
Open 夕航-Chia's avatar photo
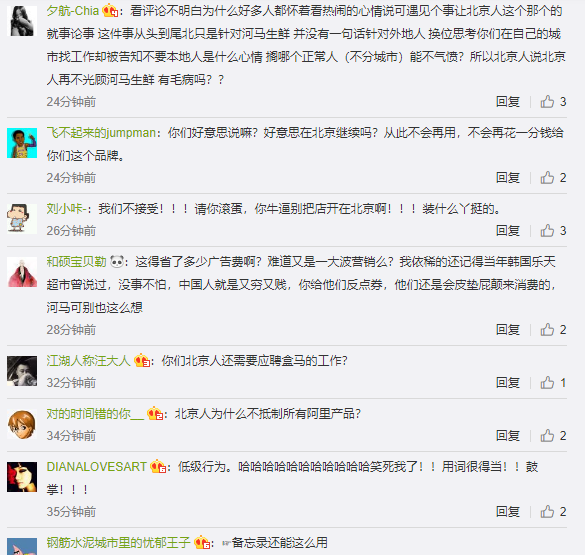tap(22, 21)
